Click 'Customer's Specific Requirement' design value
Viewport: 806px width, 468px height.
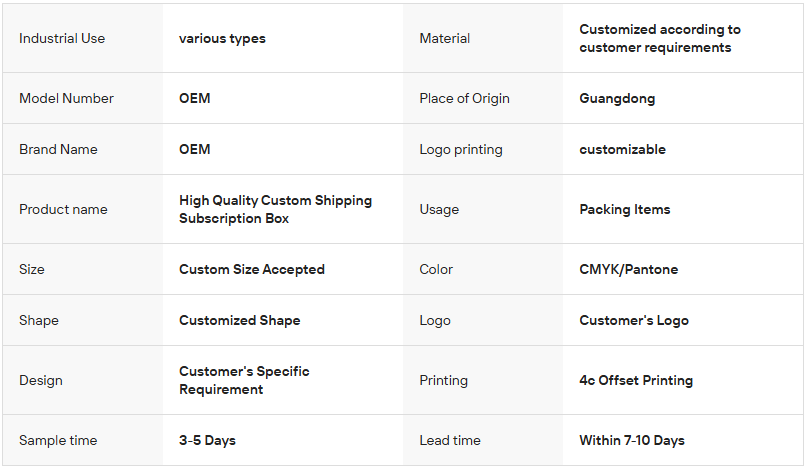coord(244,381)
